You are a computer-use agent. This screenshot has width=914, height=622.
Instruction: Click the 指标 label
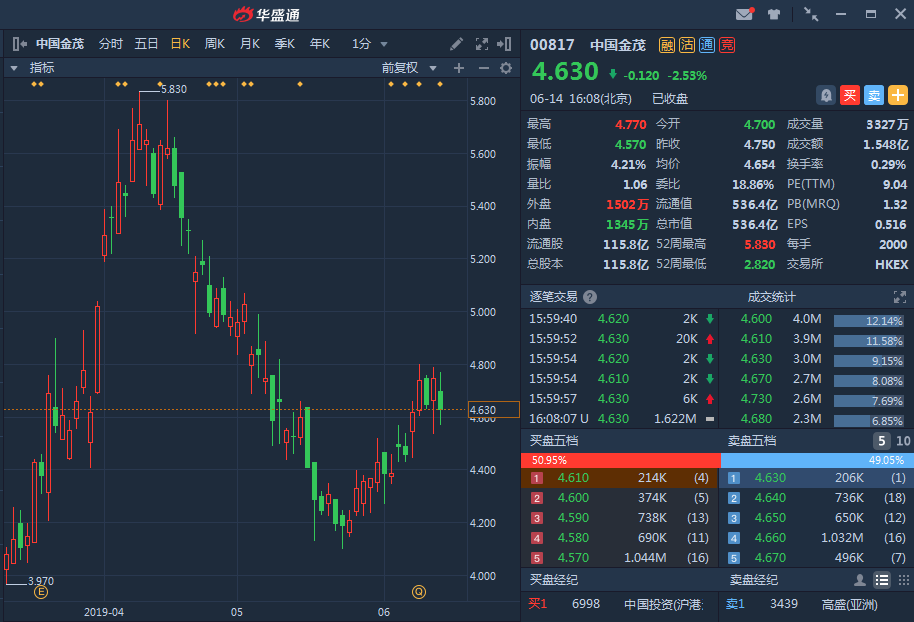click(42, 68)
